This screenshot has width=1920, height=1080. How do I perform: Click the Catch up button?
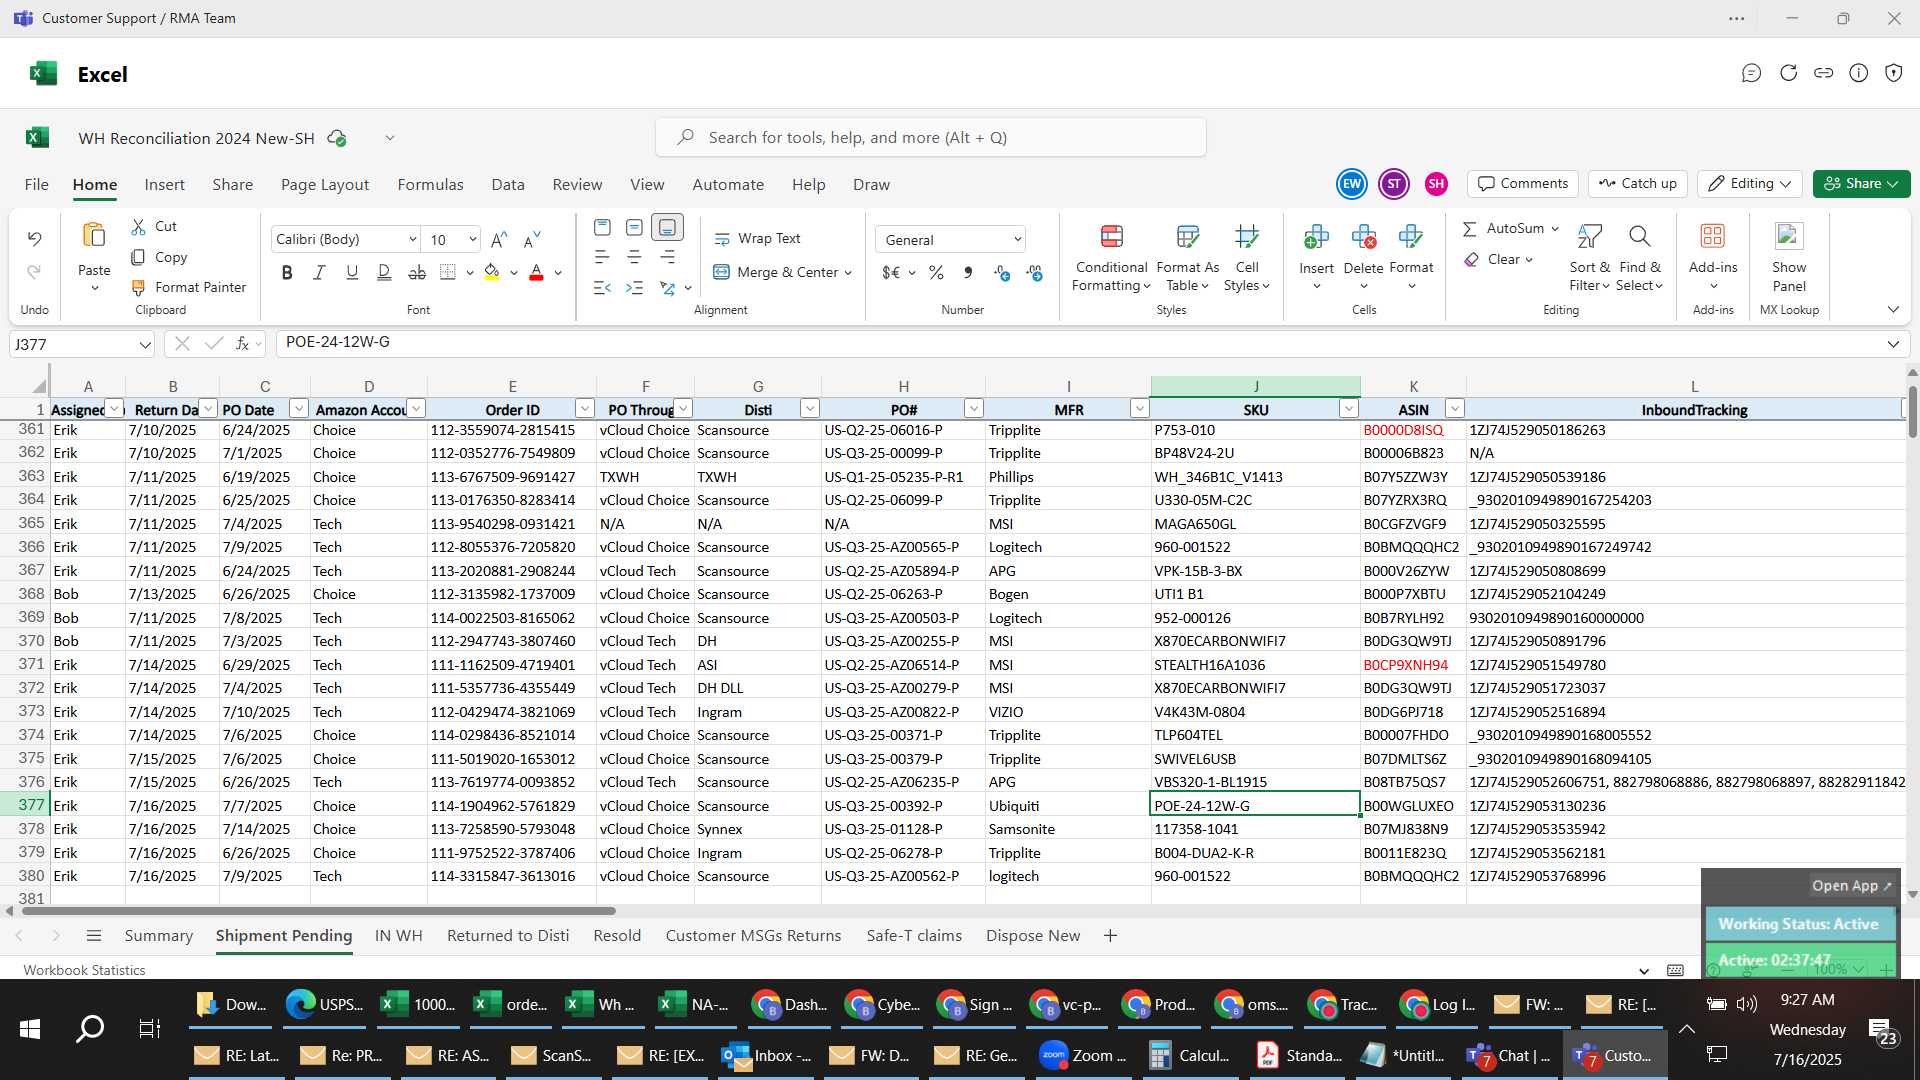coord(1637,184)
